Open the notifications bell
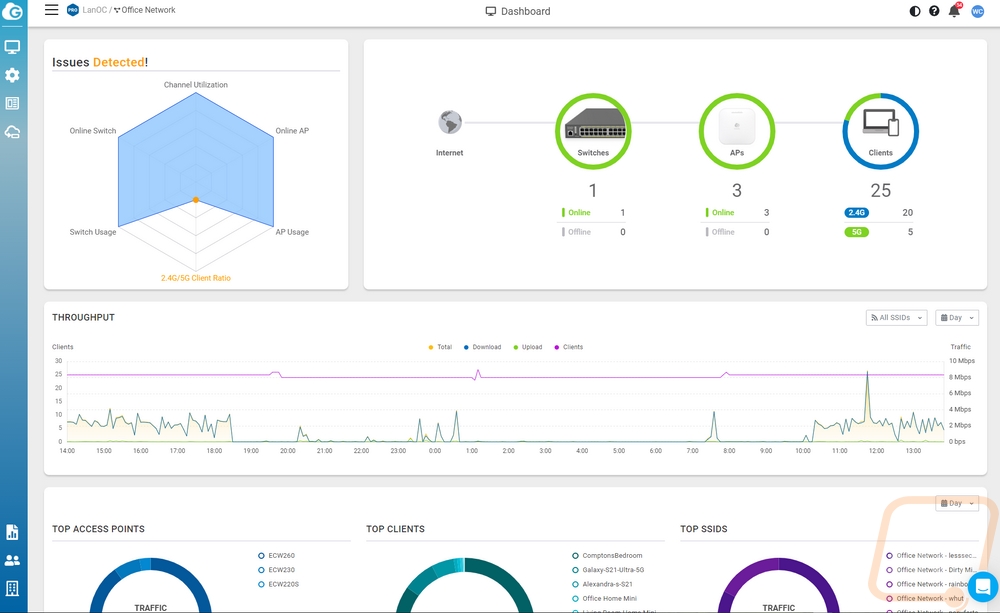Viewport: 1000px width, 613px height. (x=954, y=10)
